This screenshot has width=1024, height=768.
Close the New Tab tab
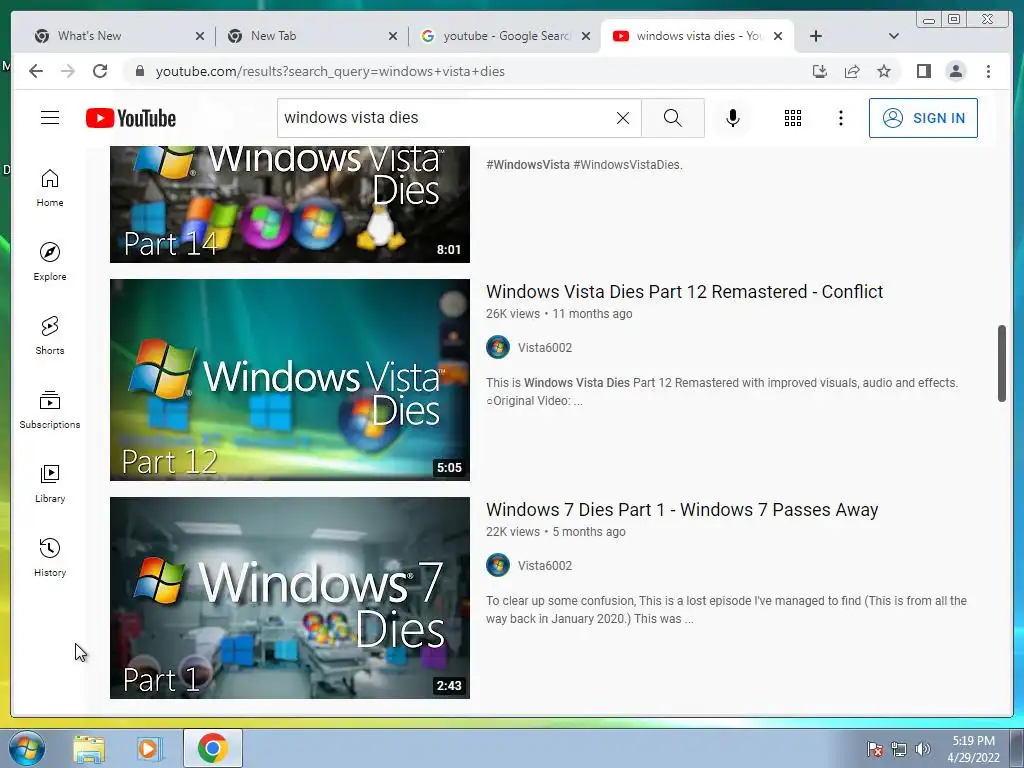tap(392, 36)
